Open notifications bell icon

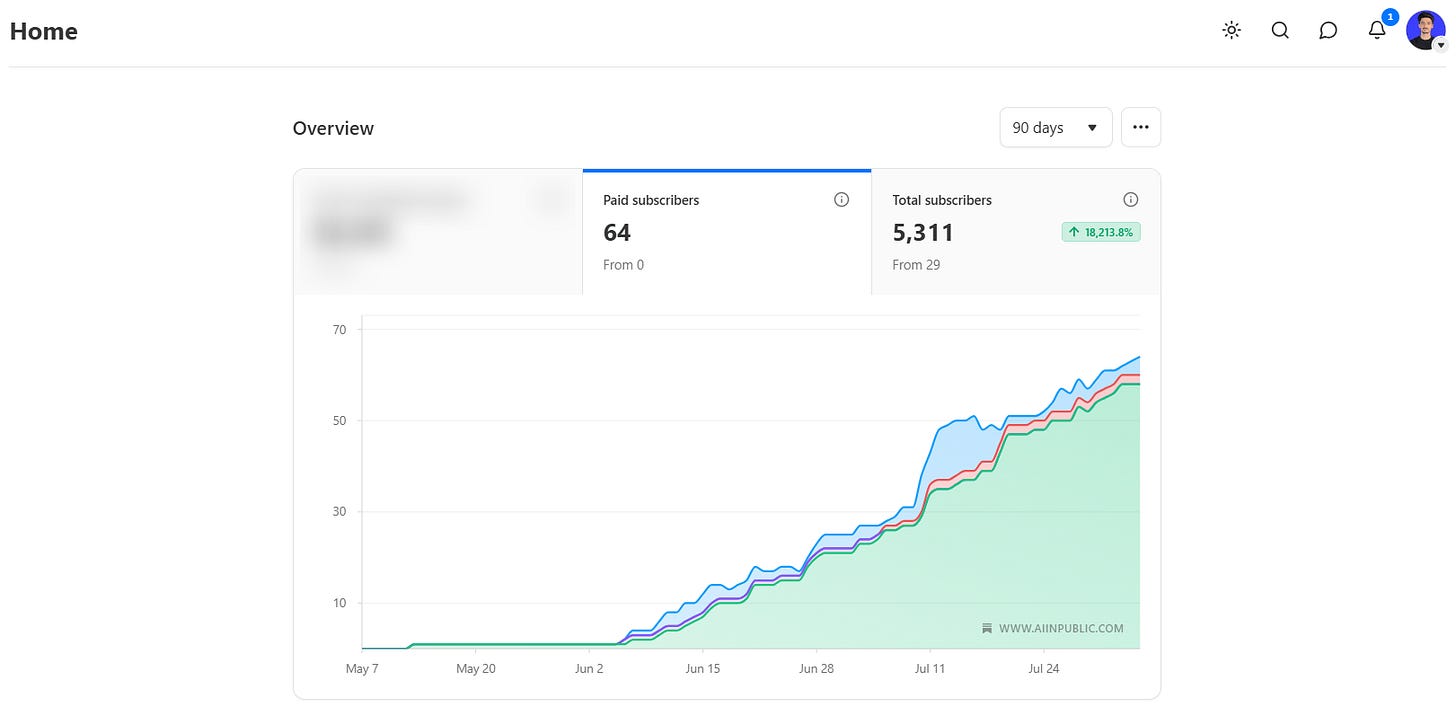pyautogui.click(x=1377, y=30)
